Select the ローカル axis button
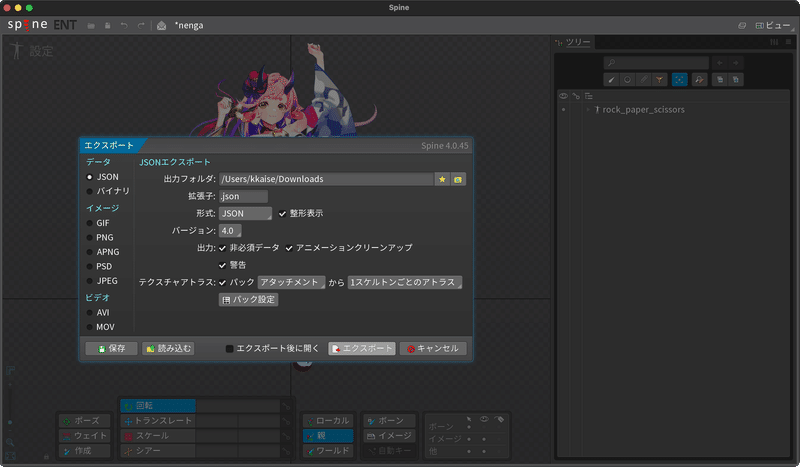This screenshot has width=800, height=467. click(328, 421)
